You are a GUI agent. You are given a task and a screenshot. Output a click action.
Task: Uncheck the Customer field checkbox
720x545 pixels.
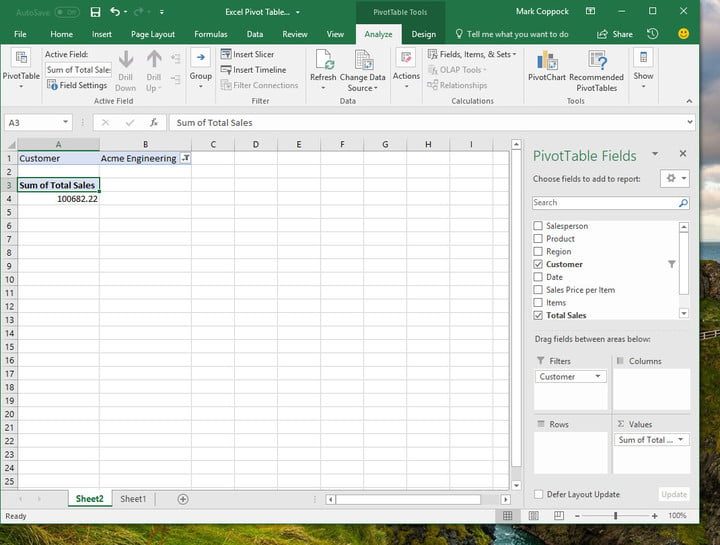coord(539,264)
